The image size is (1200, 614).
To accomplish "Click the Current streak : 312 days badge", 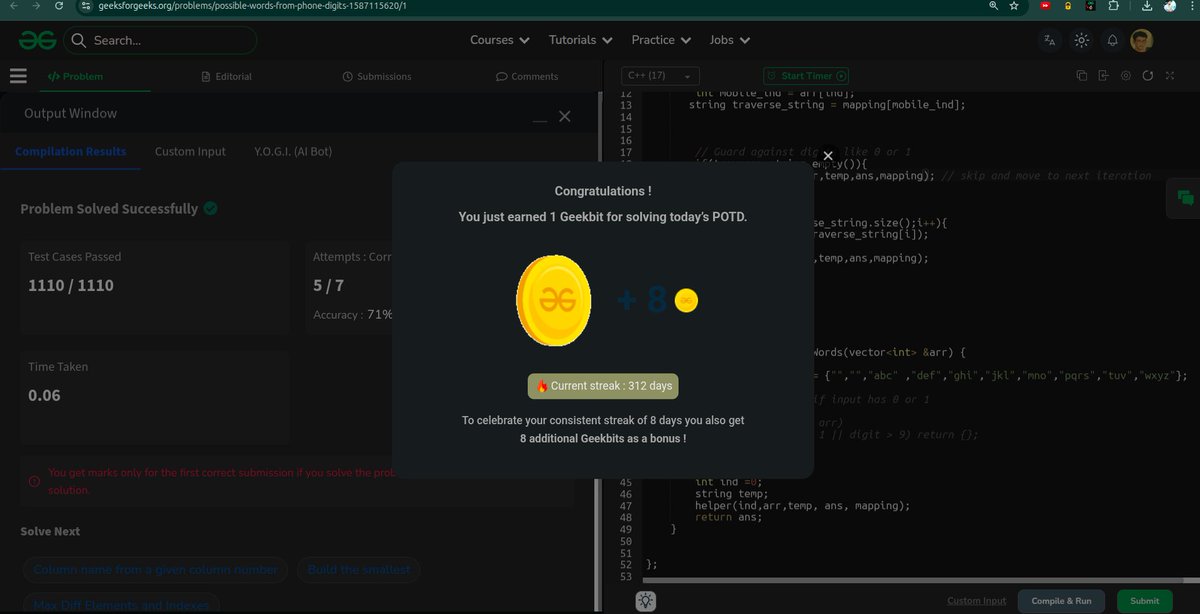I will coord(603,385).
